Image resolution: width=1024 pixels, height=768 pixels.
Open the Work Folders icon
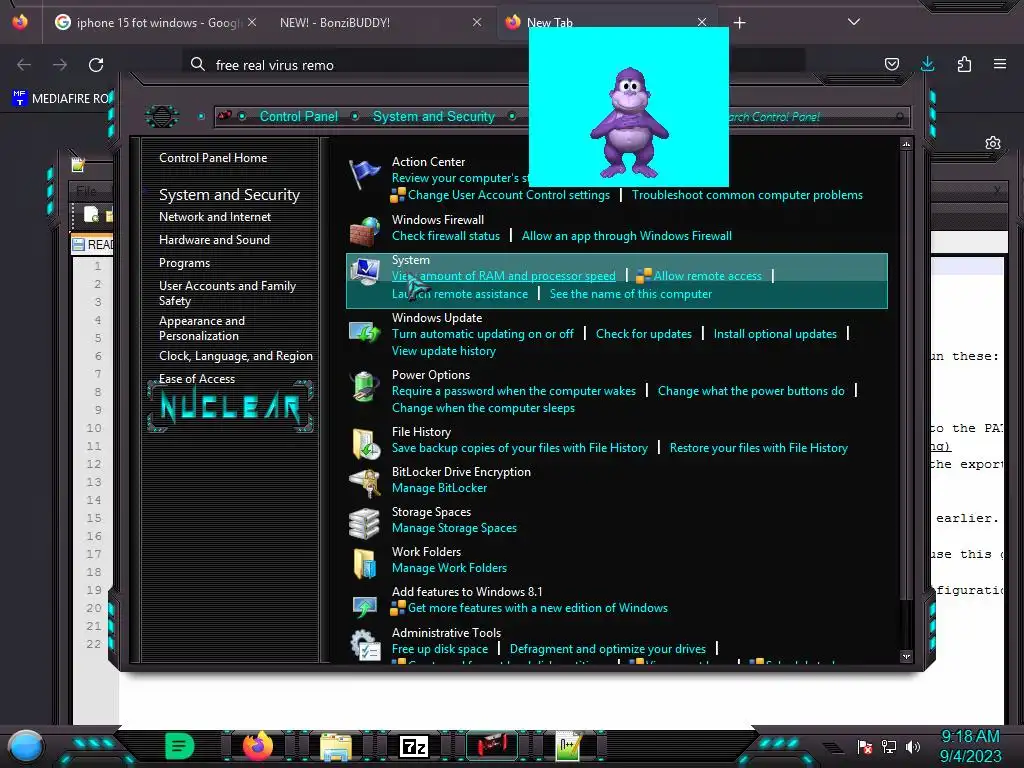tap(364, 563)
